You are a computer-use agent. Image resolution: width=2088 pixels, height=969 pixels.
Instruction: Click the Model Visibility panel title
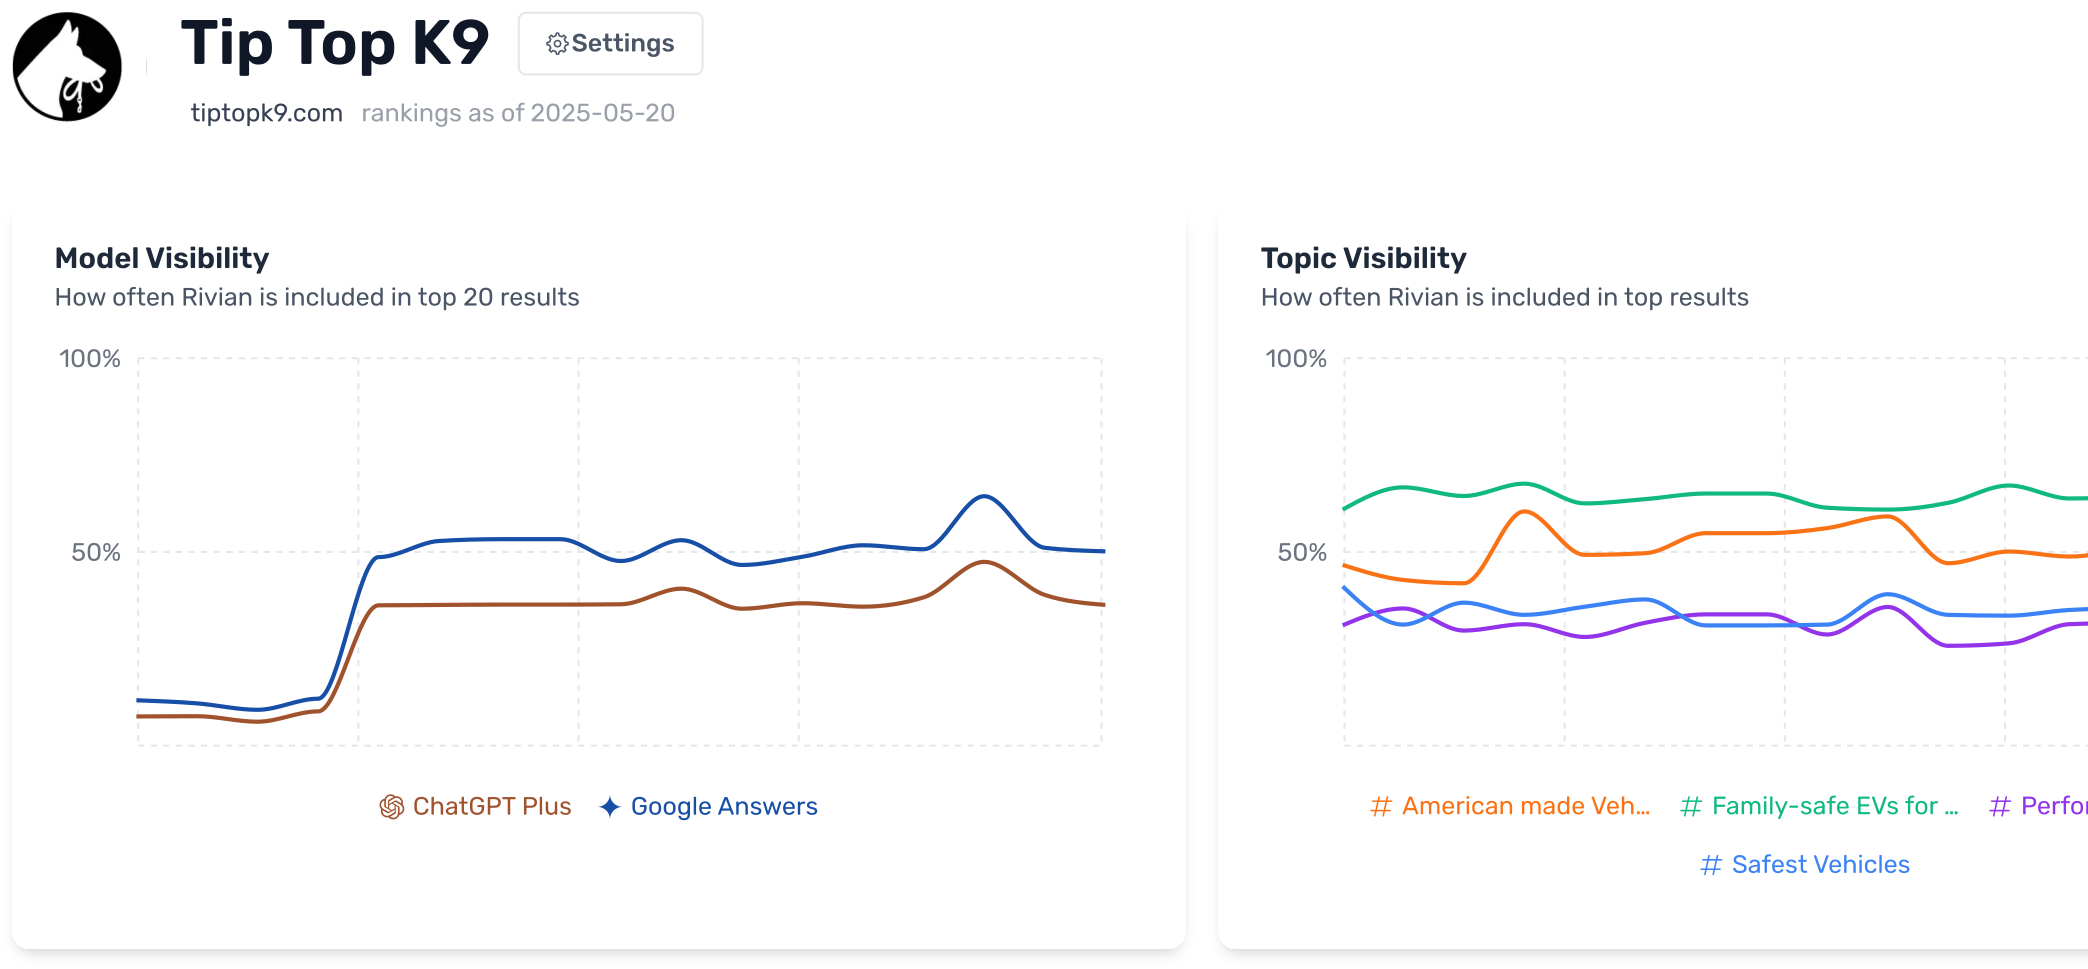tap(162, 258)
